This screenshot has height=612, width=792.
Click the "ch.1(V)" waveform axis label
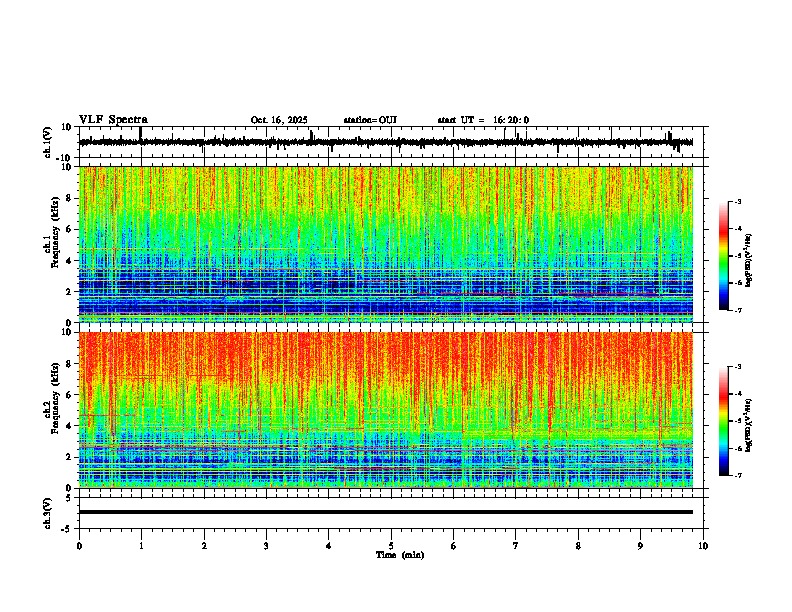pos(48,142)
